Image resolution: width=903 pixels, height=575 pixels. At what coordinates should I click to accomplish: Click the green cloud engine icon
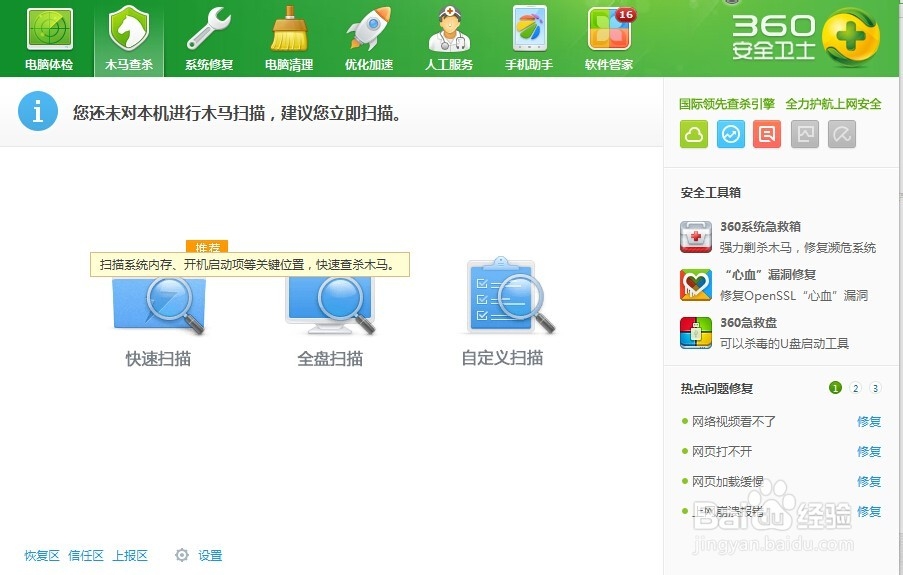(694, 134)
